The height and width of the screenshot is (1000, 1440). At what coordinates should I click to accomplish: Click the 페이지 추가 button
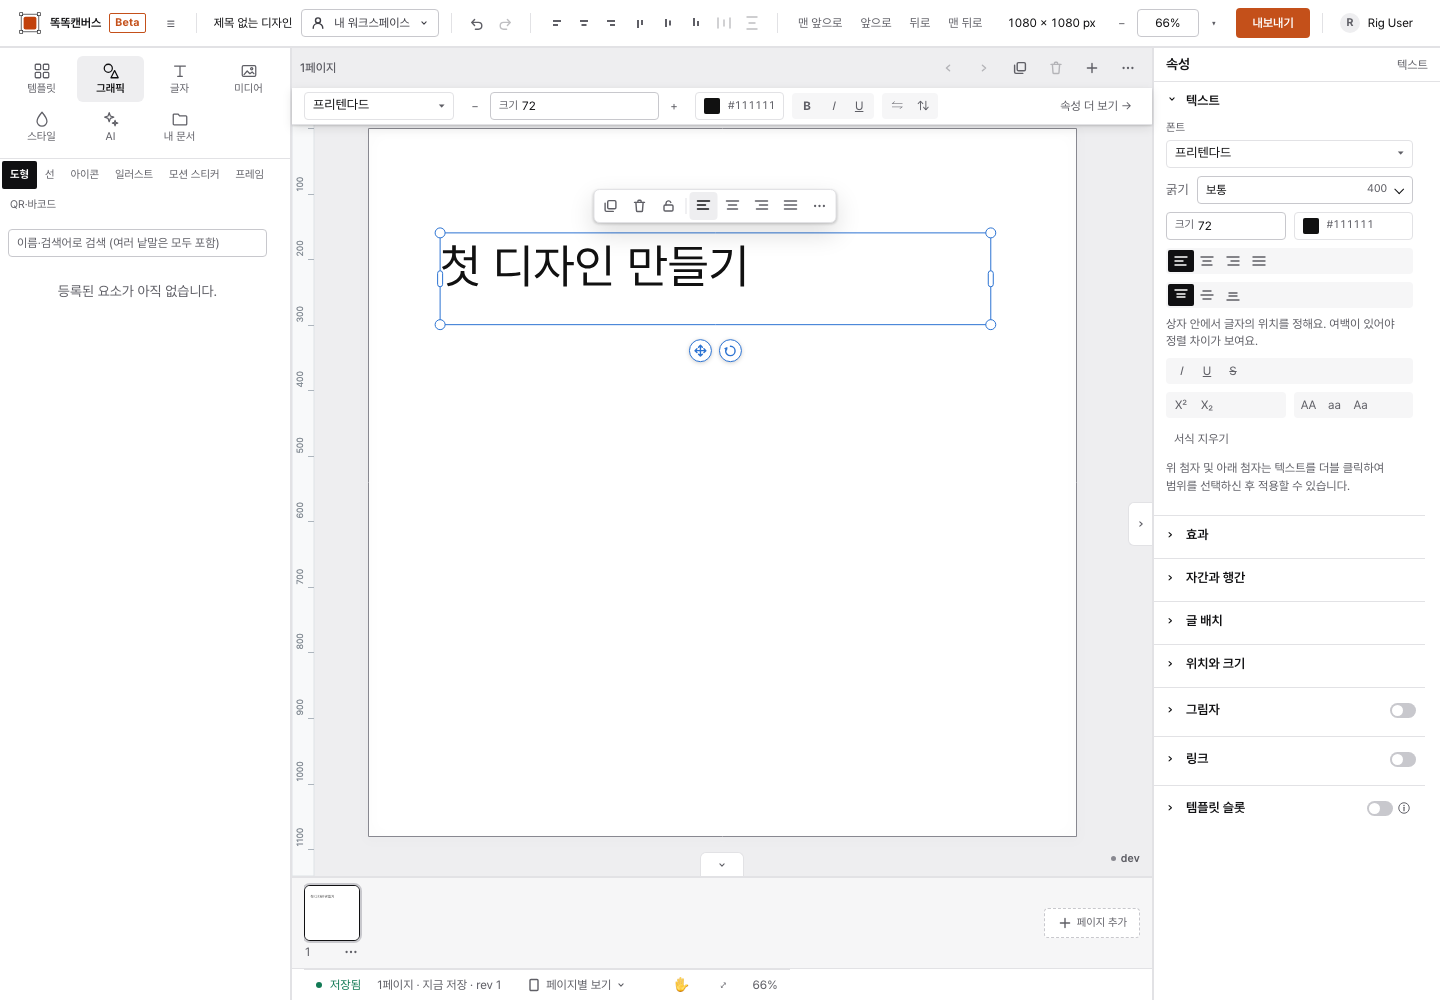pos(1092,923)
